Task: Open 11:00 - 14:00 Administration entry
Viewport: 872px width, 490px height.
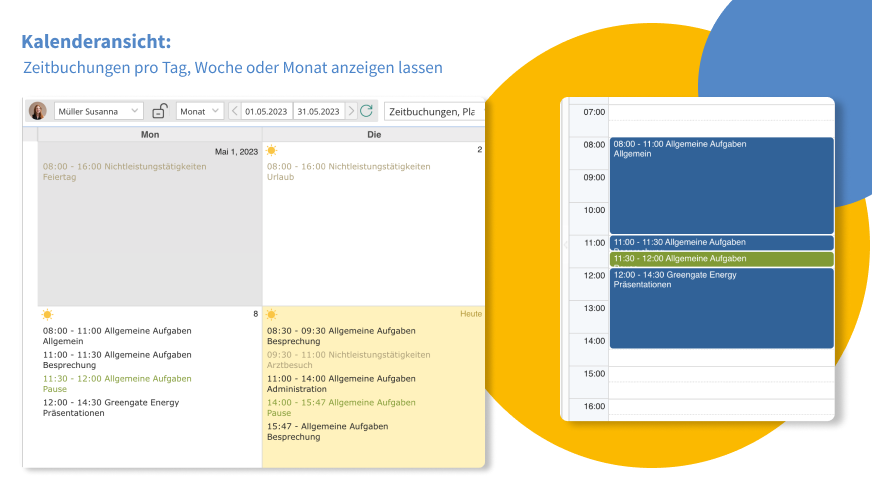Action: click(341, 384)
